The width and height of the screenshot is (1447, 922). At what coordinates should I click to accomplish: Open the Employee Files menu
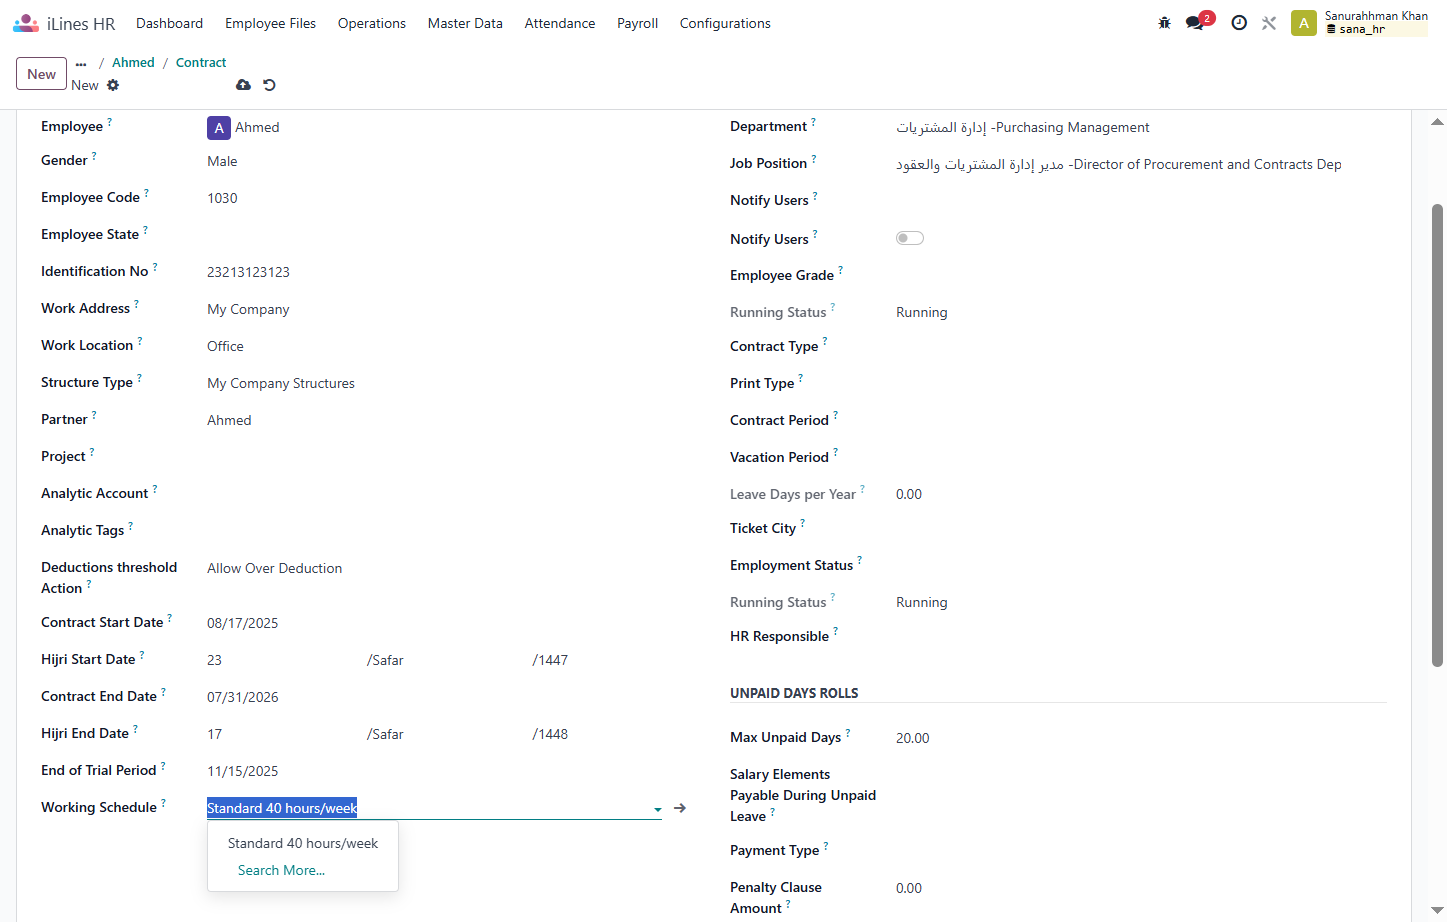(x=270, y=23)
